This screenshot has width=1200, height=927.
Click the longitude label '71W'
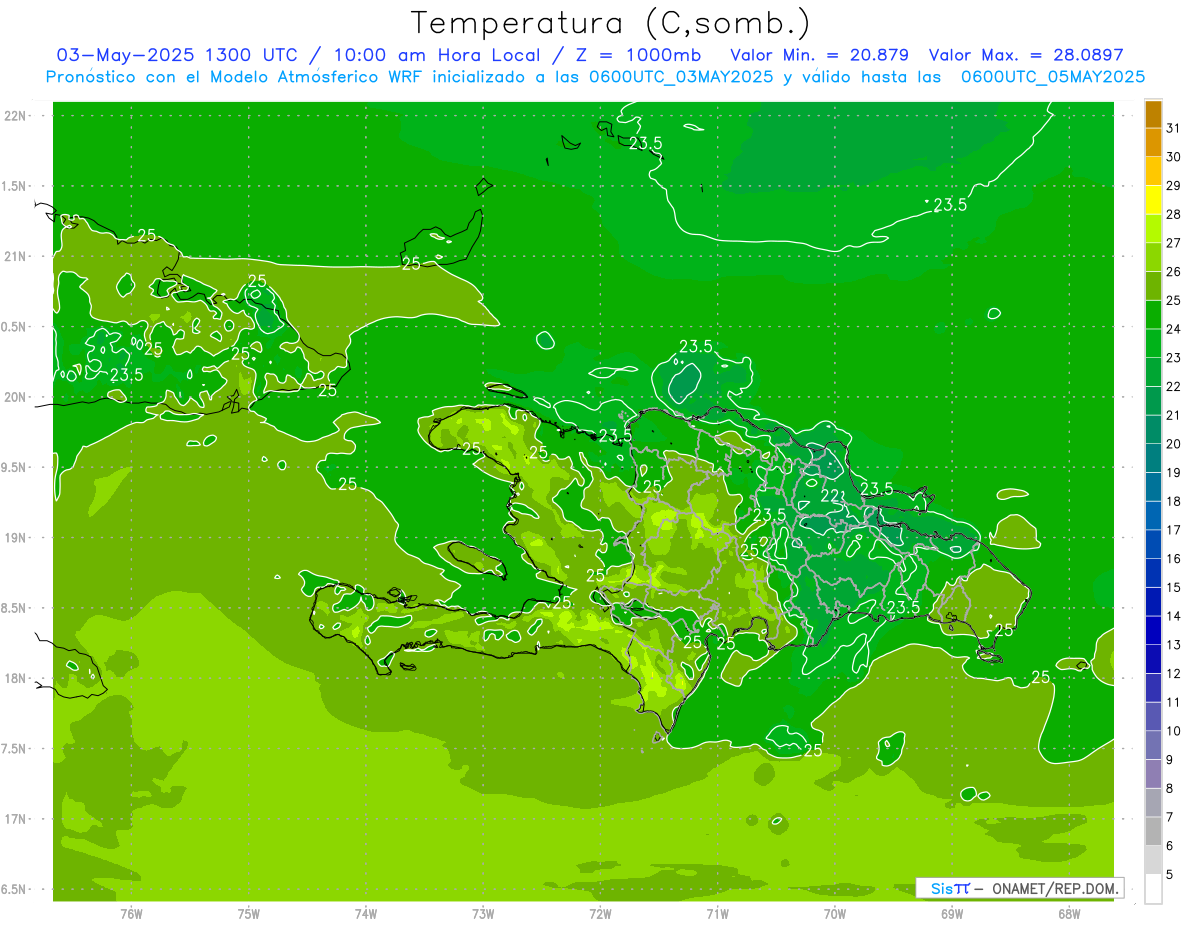point(717,914)
